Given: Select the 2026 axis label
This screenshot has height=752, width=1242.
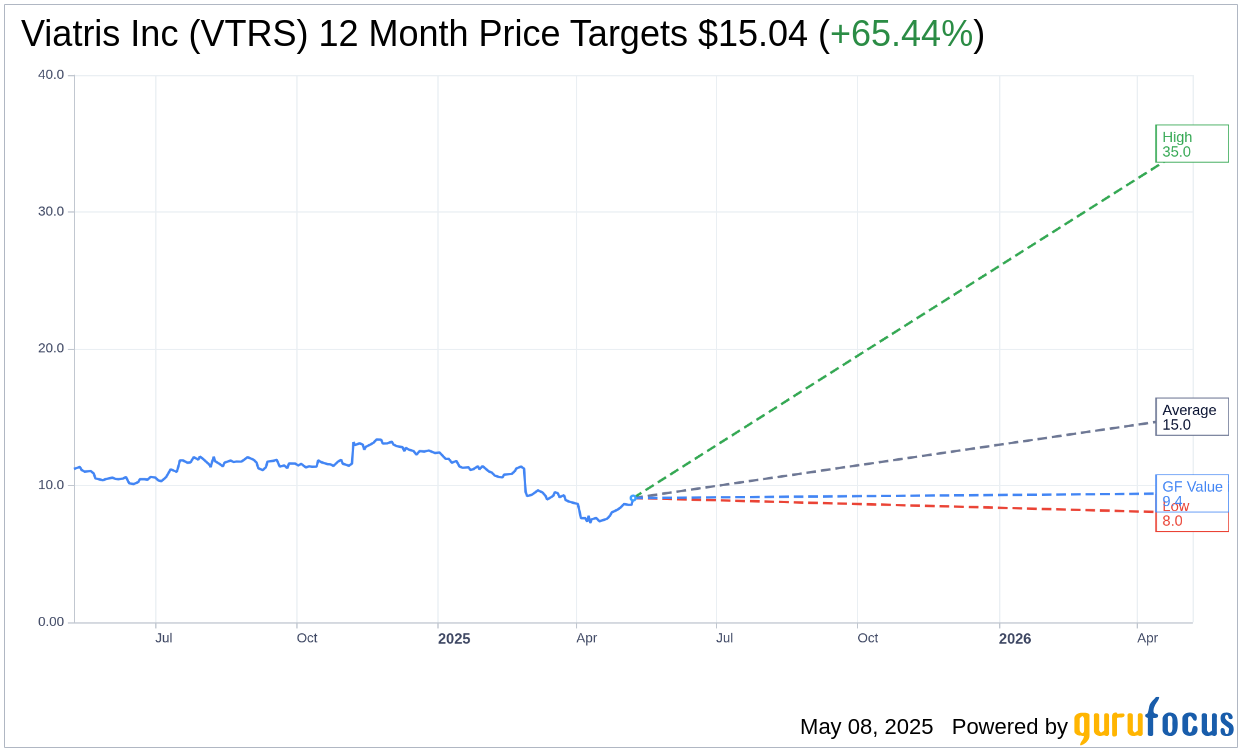Looking at the screenshot, I should pos(1015,638).
